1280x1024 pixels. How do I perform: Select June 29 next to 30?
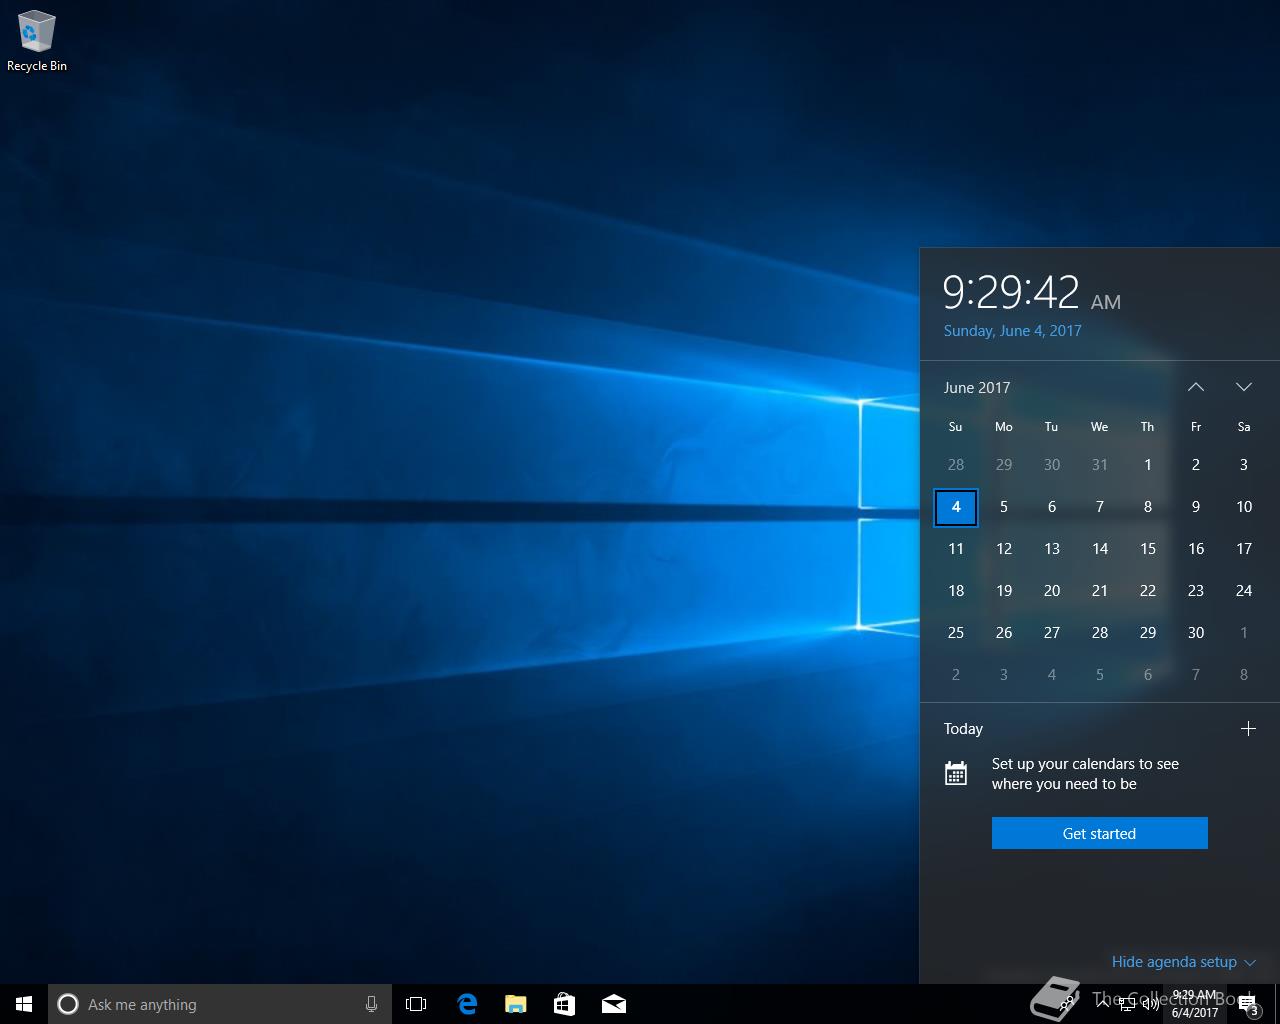1148,633
